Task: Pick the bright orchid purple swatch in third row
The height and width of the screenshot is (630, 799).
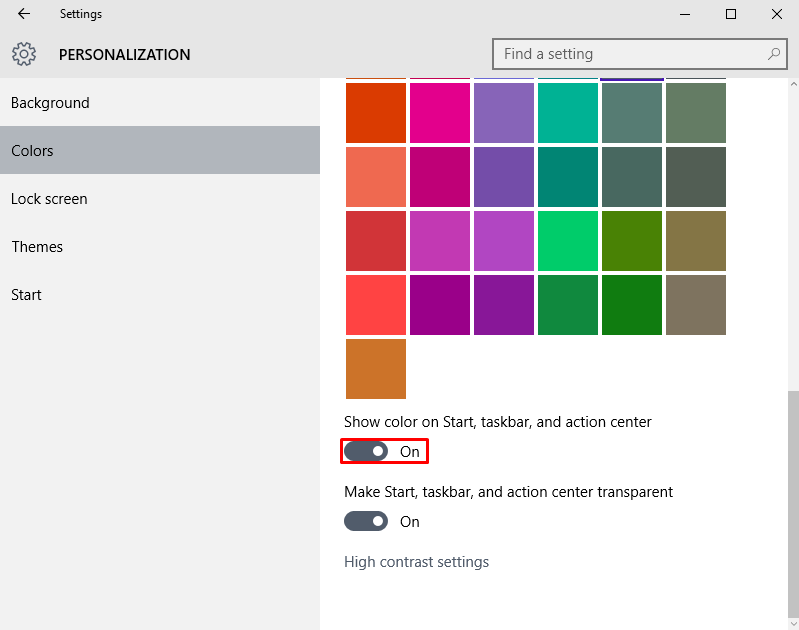Action: [x=504, y=241]
